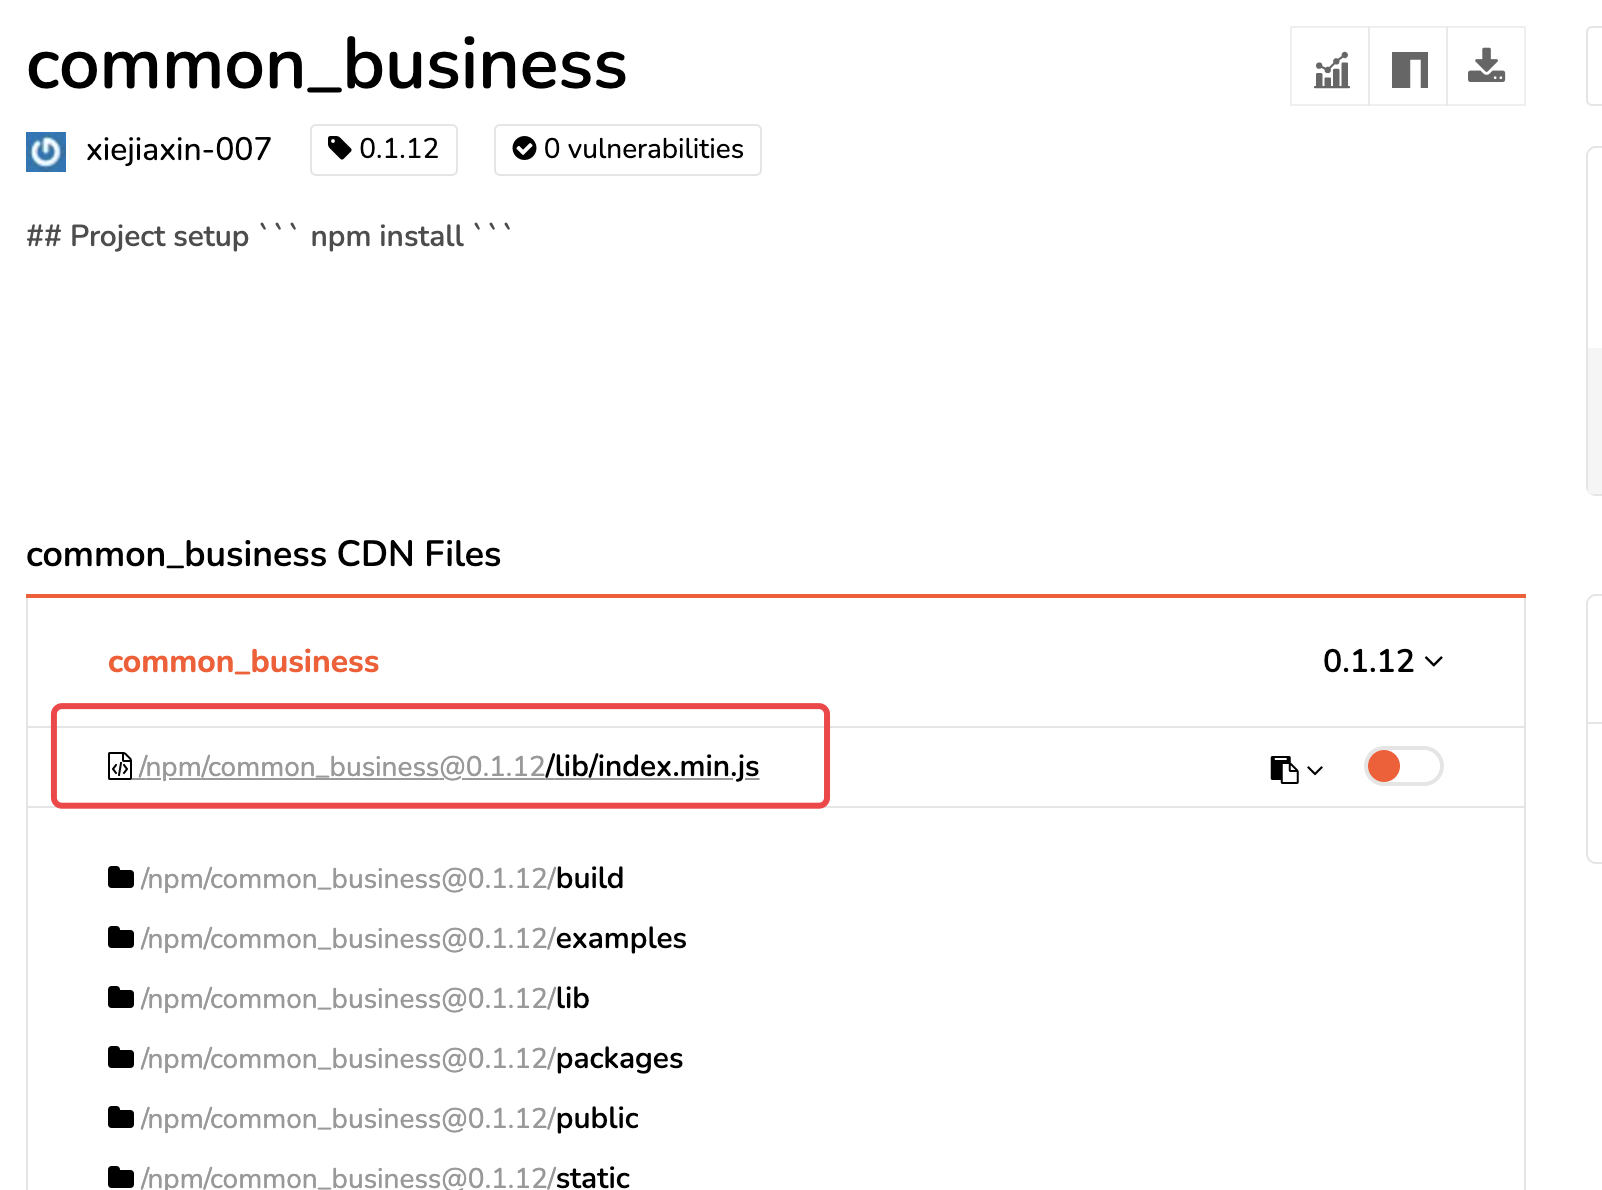
Task: Click the 0.1.12 version tag badge
Action: tap(384, 149)
